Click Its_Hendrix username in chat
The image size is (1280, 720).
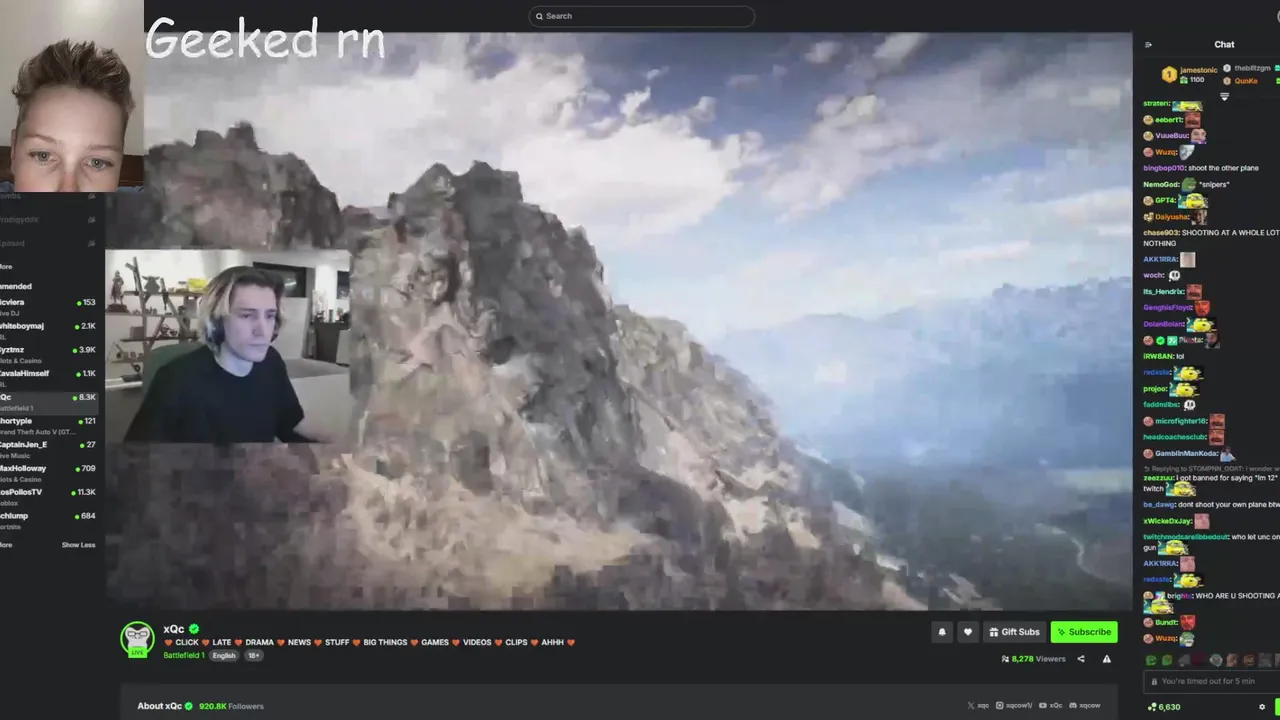1163,292
